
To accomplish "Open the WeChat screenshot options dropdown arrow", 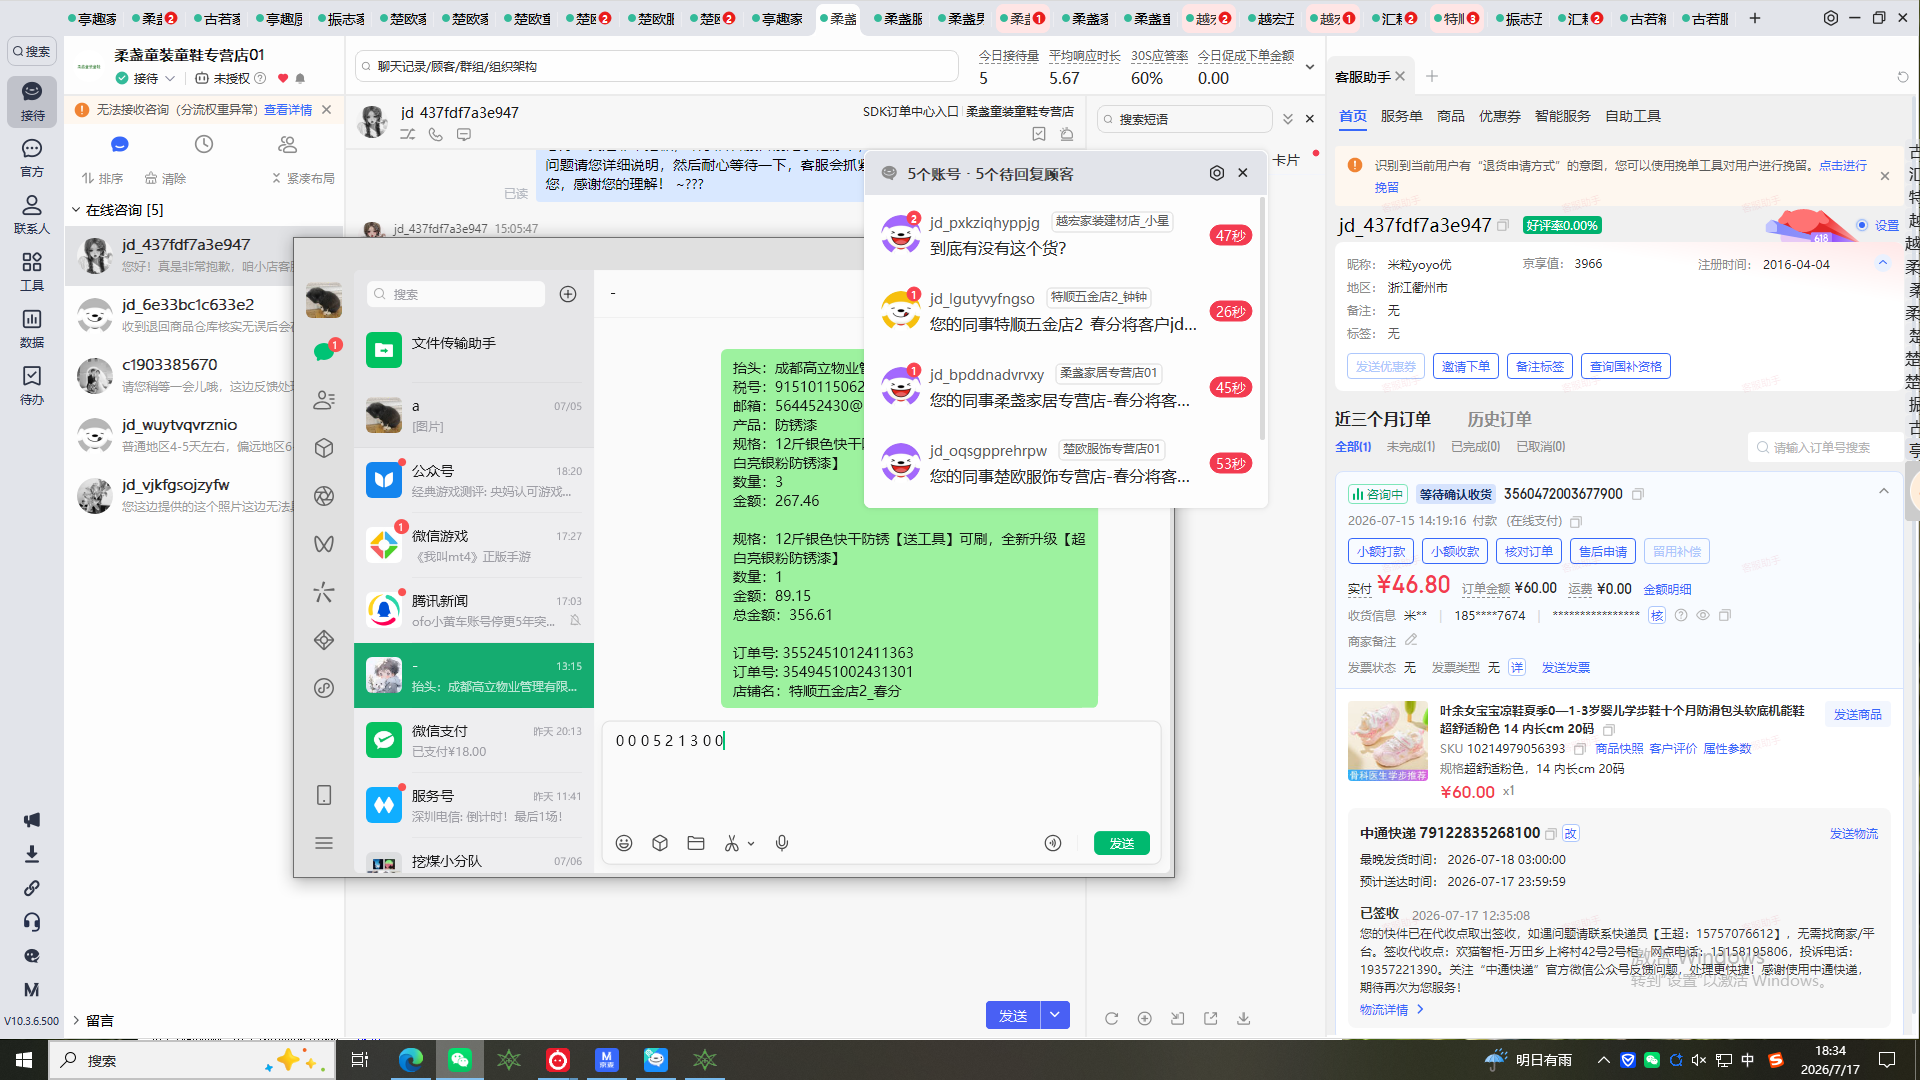I will point(751,844).
